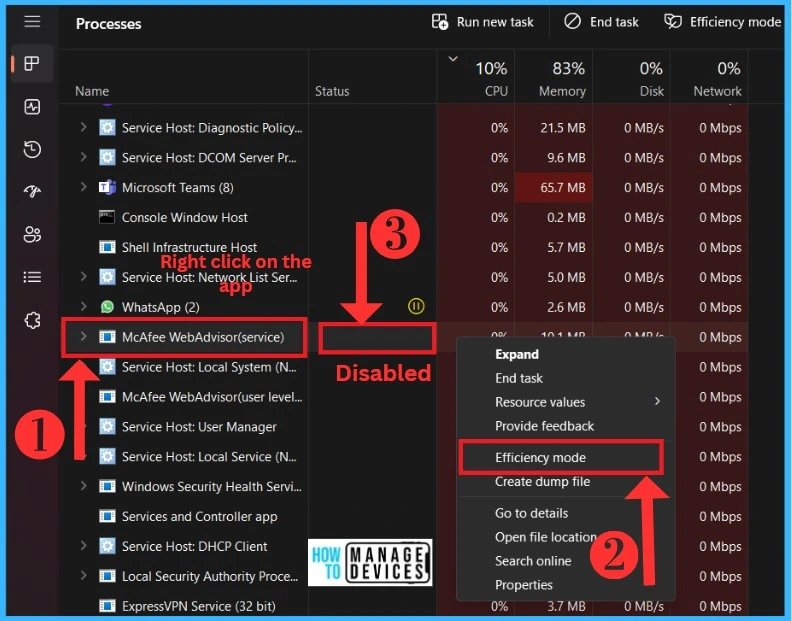Click the Windows Security Health Service icon
792x621 pixels.
tap(107, 486)
